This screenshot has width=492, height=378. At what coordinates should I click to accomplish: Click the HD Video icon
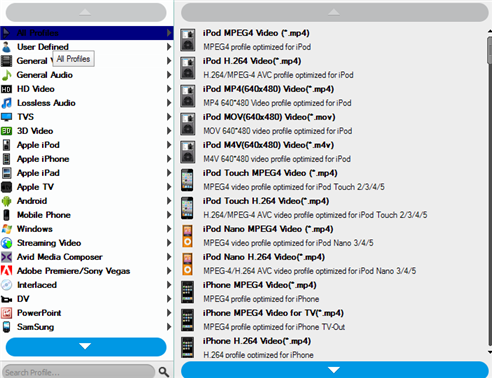(x=6, y=89)
